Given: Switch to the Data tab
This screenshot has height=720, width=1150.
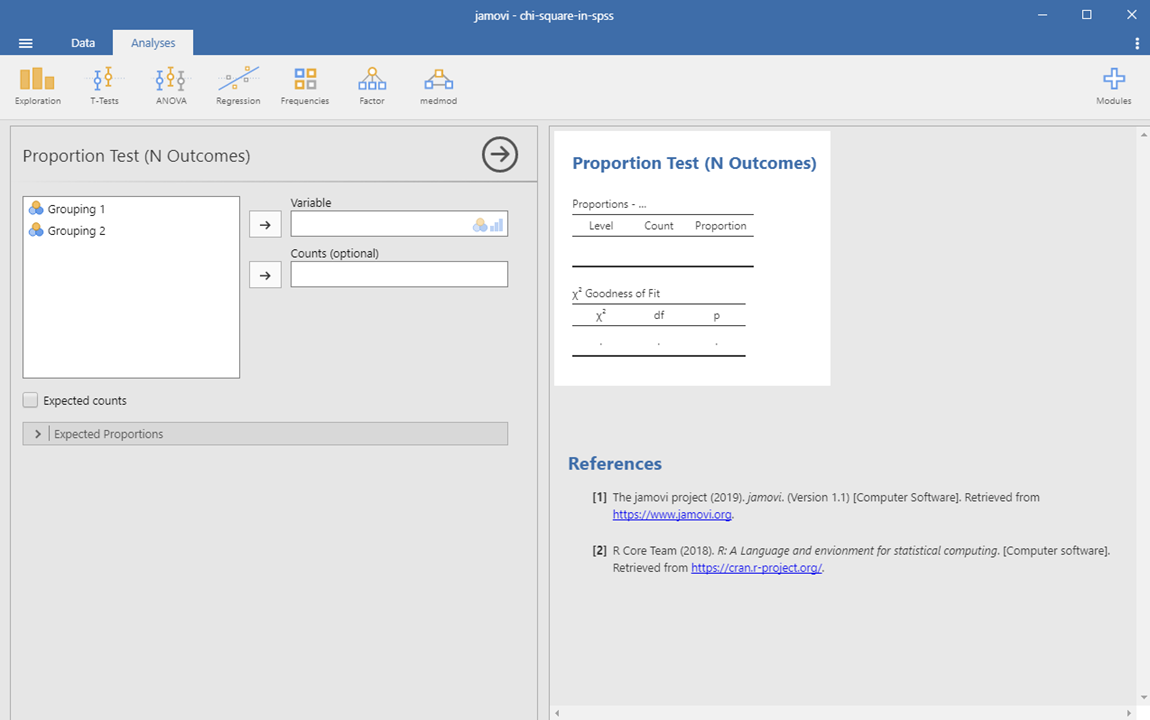Looking at the screenshot, I should click(83, 43).
